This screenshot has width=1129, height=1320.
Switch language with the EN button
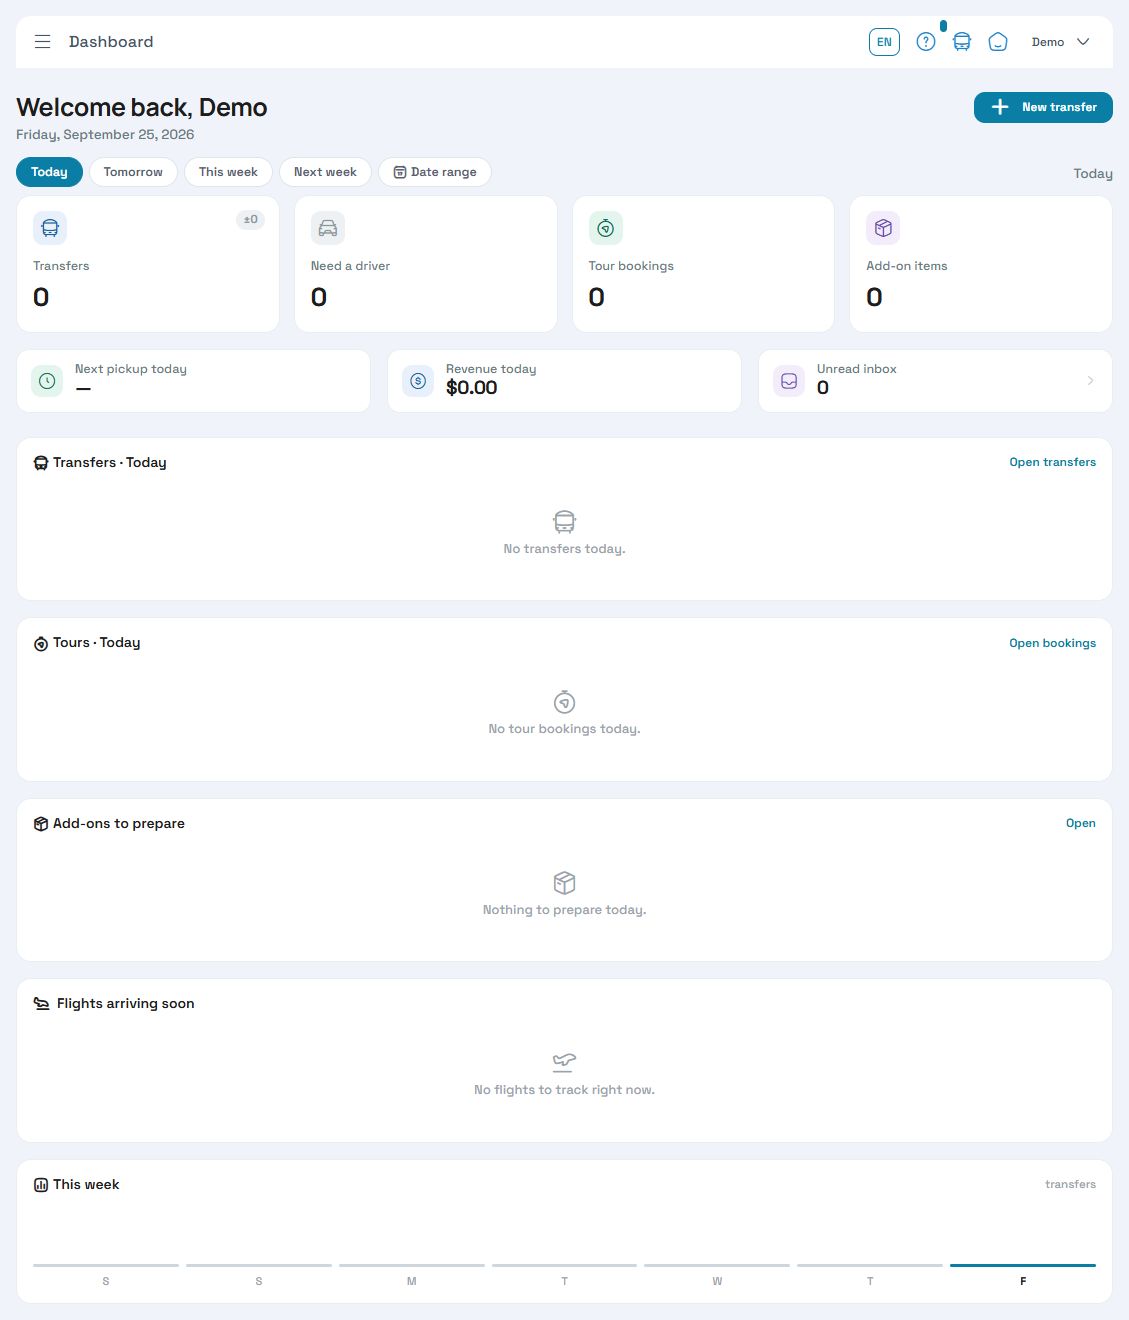pyautogui.click(x=884, y=42)
